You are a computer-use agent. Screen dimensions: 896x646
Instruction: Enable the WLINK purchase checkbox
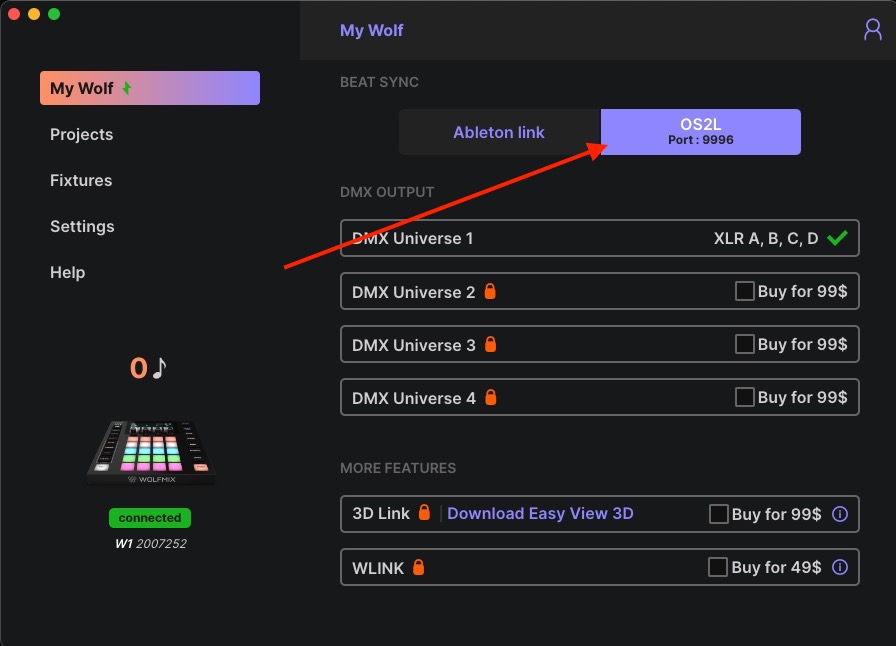click(718, 567)
